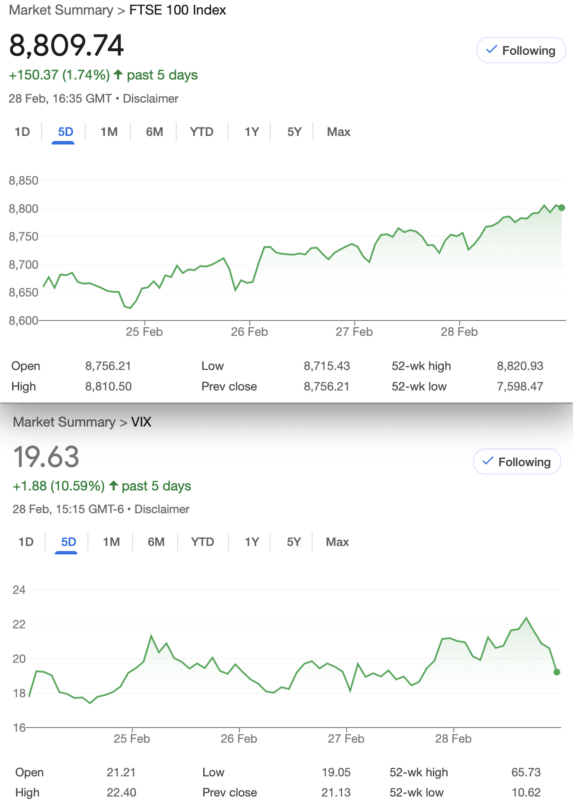
Task: Click the green endpoint dot on FTSE chart
Action: coord(561,208)
